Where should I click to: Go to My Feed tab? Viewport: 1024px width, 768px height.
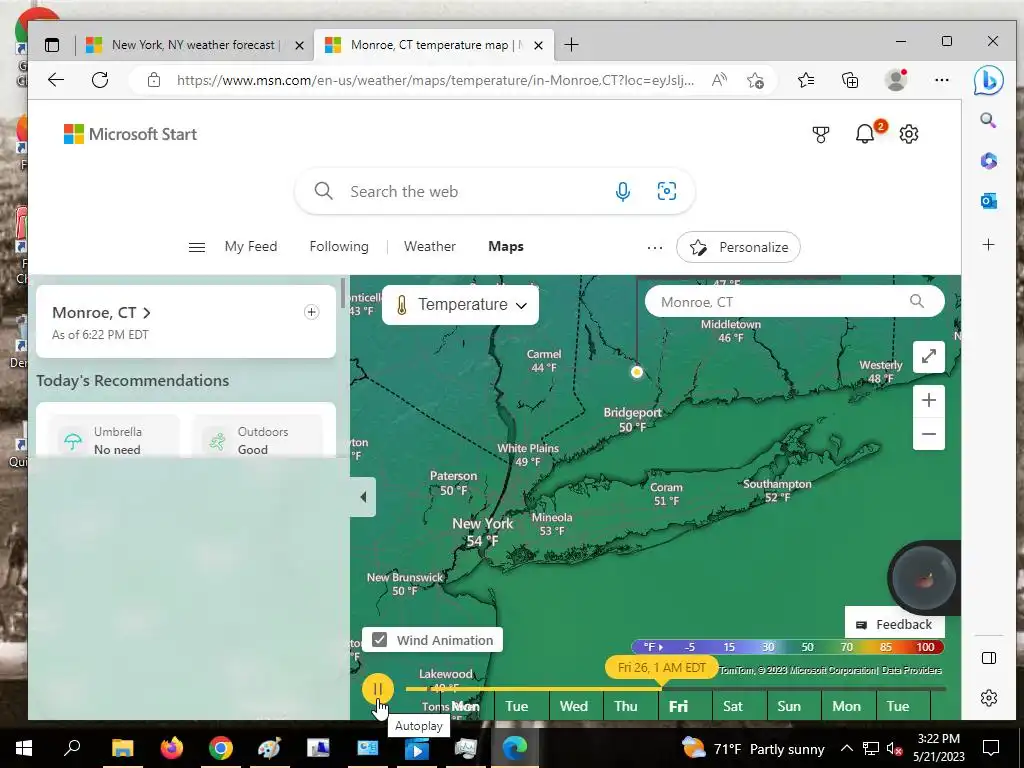pyautogui.click(x=251, y=246)
